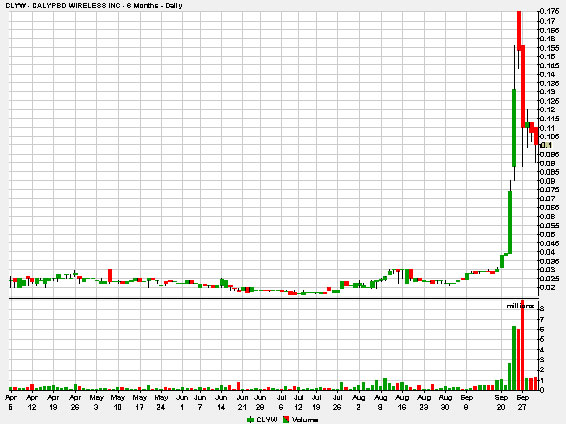Click the 0.02 price axis label
This screenshot has height=424, width=566.
[548, 287]
